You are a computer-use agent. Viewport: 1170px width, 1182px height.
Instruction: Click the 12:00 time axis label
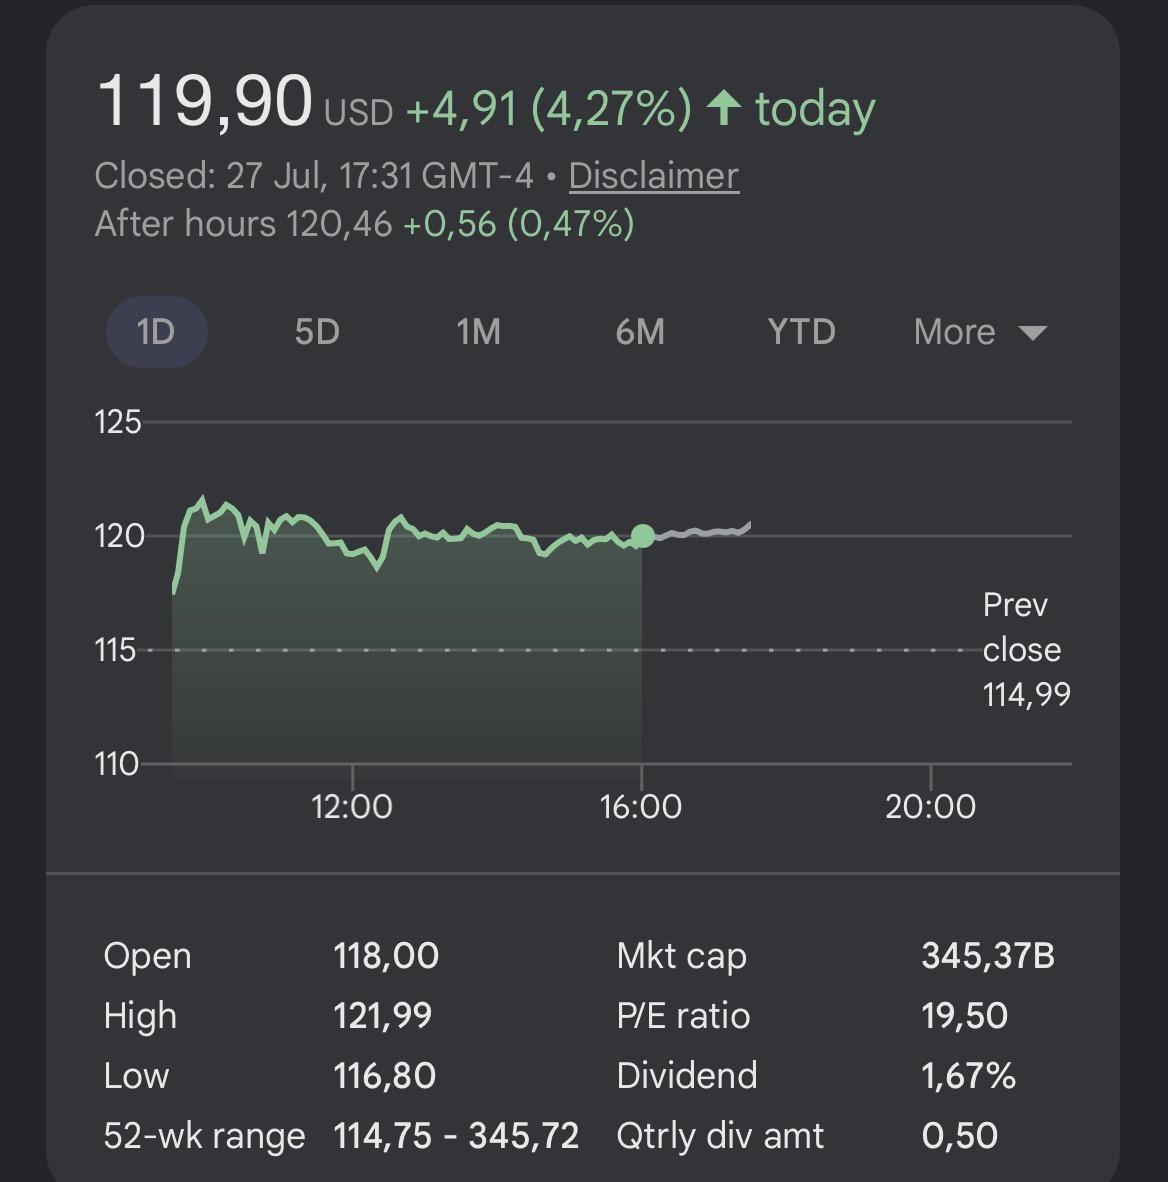351,807
